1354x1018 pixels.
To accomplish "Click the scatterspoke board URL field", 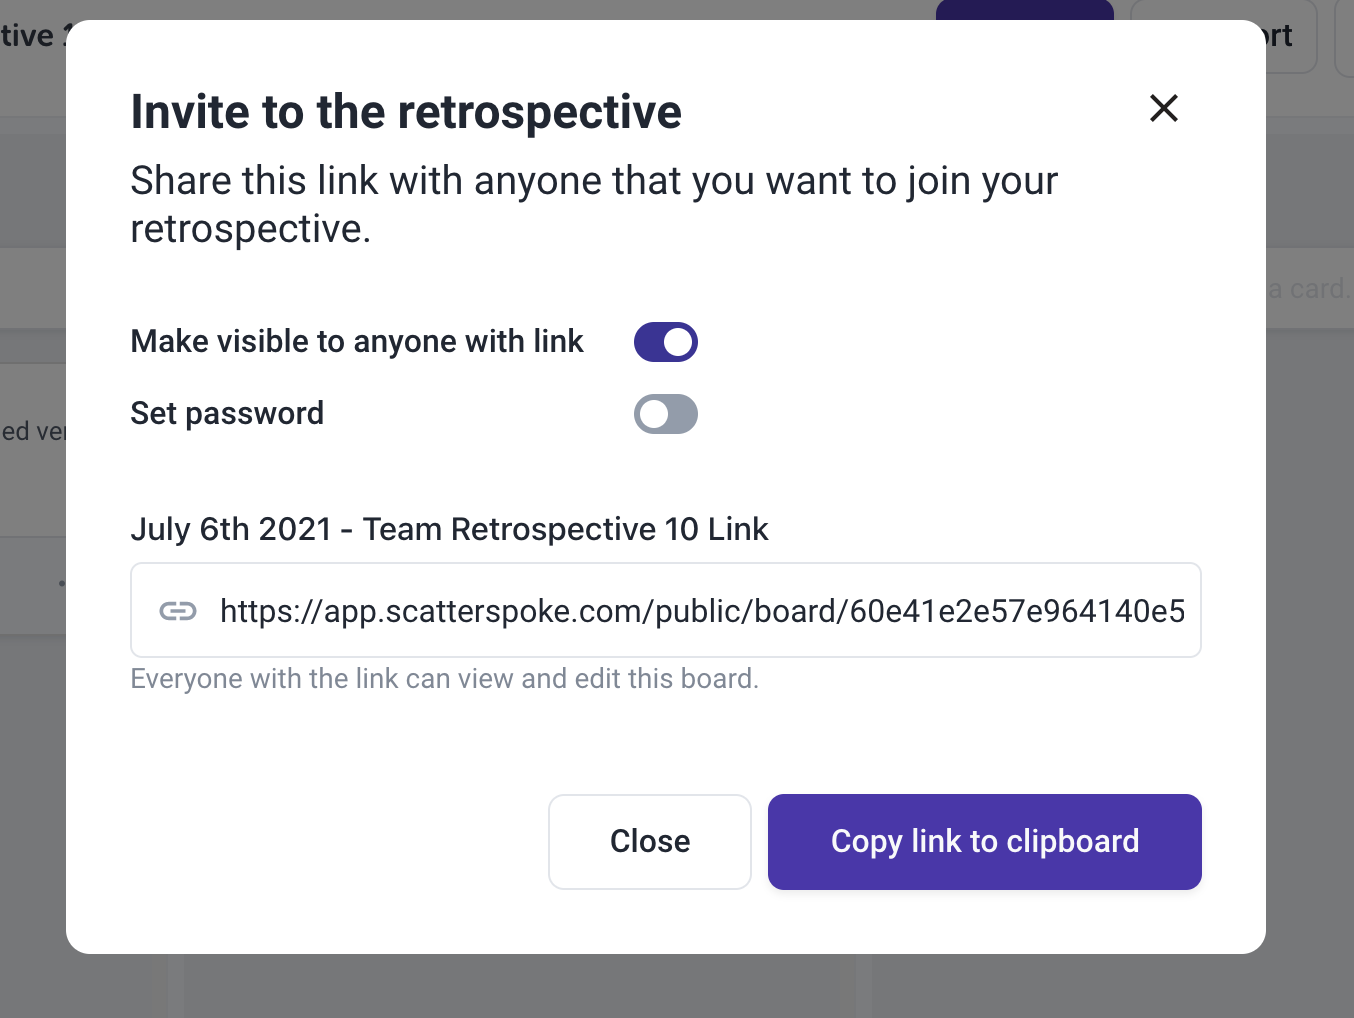I will [x=666, y=610].
